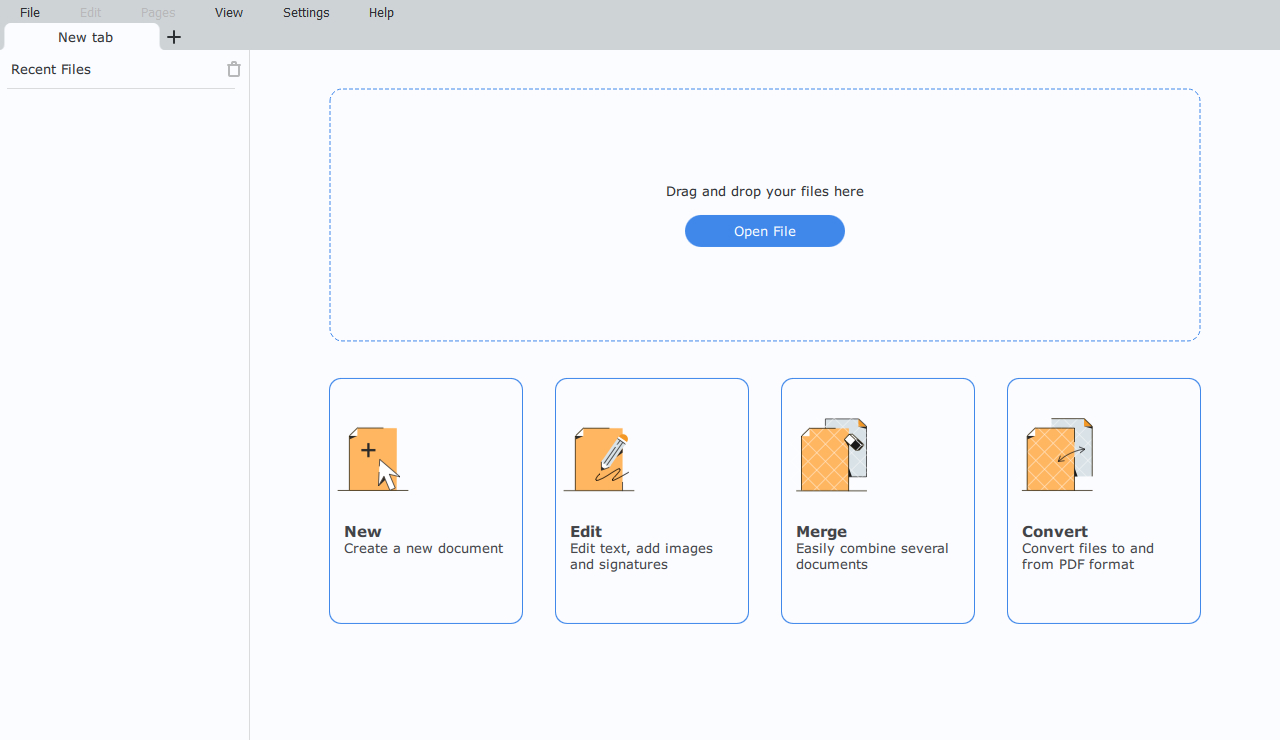Clear Recent Files using the trash icon
This screenshot has width=1280, height=740.
234,69
